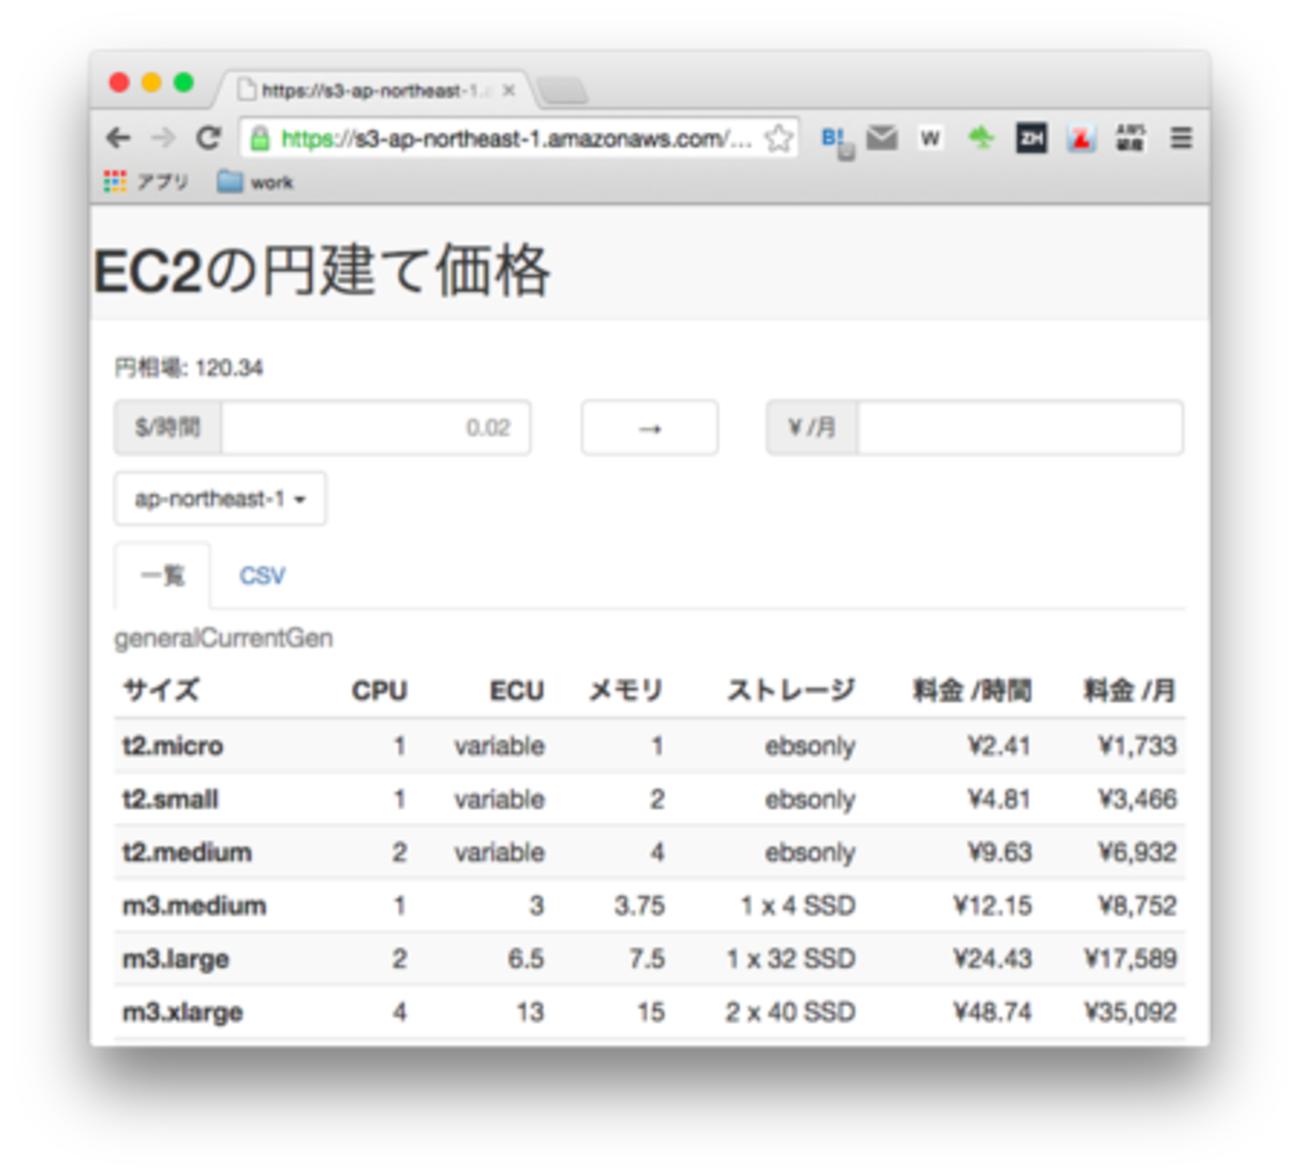Viewport: 1300px width, 1176px height.
Task: Click the ¥9.63 hourly price
Action: coord(999,852)
